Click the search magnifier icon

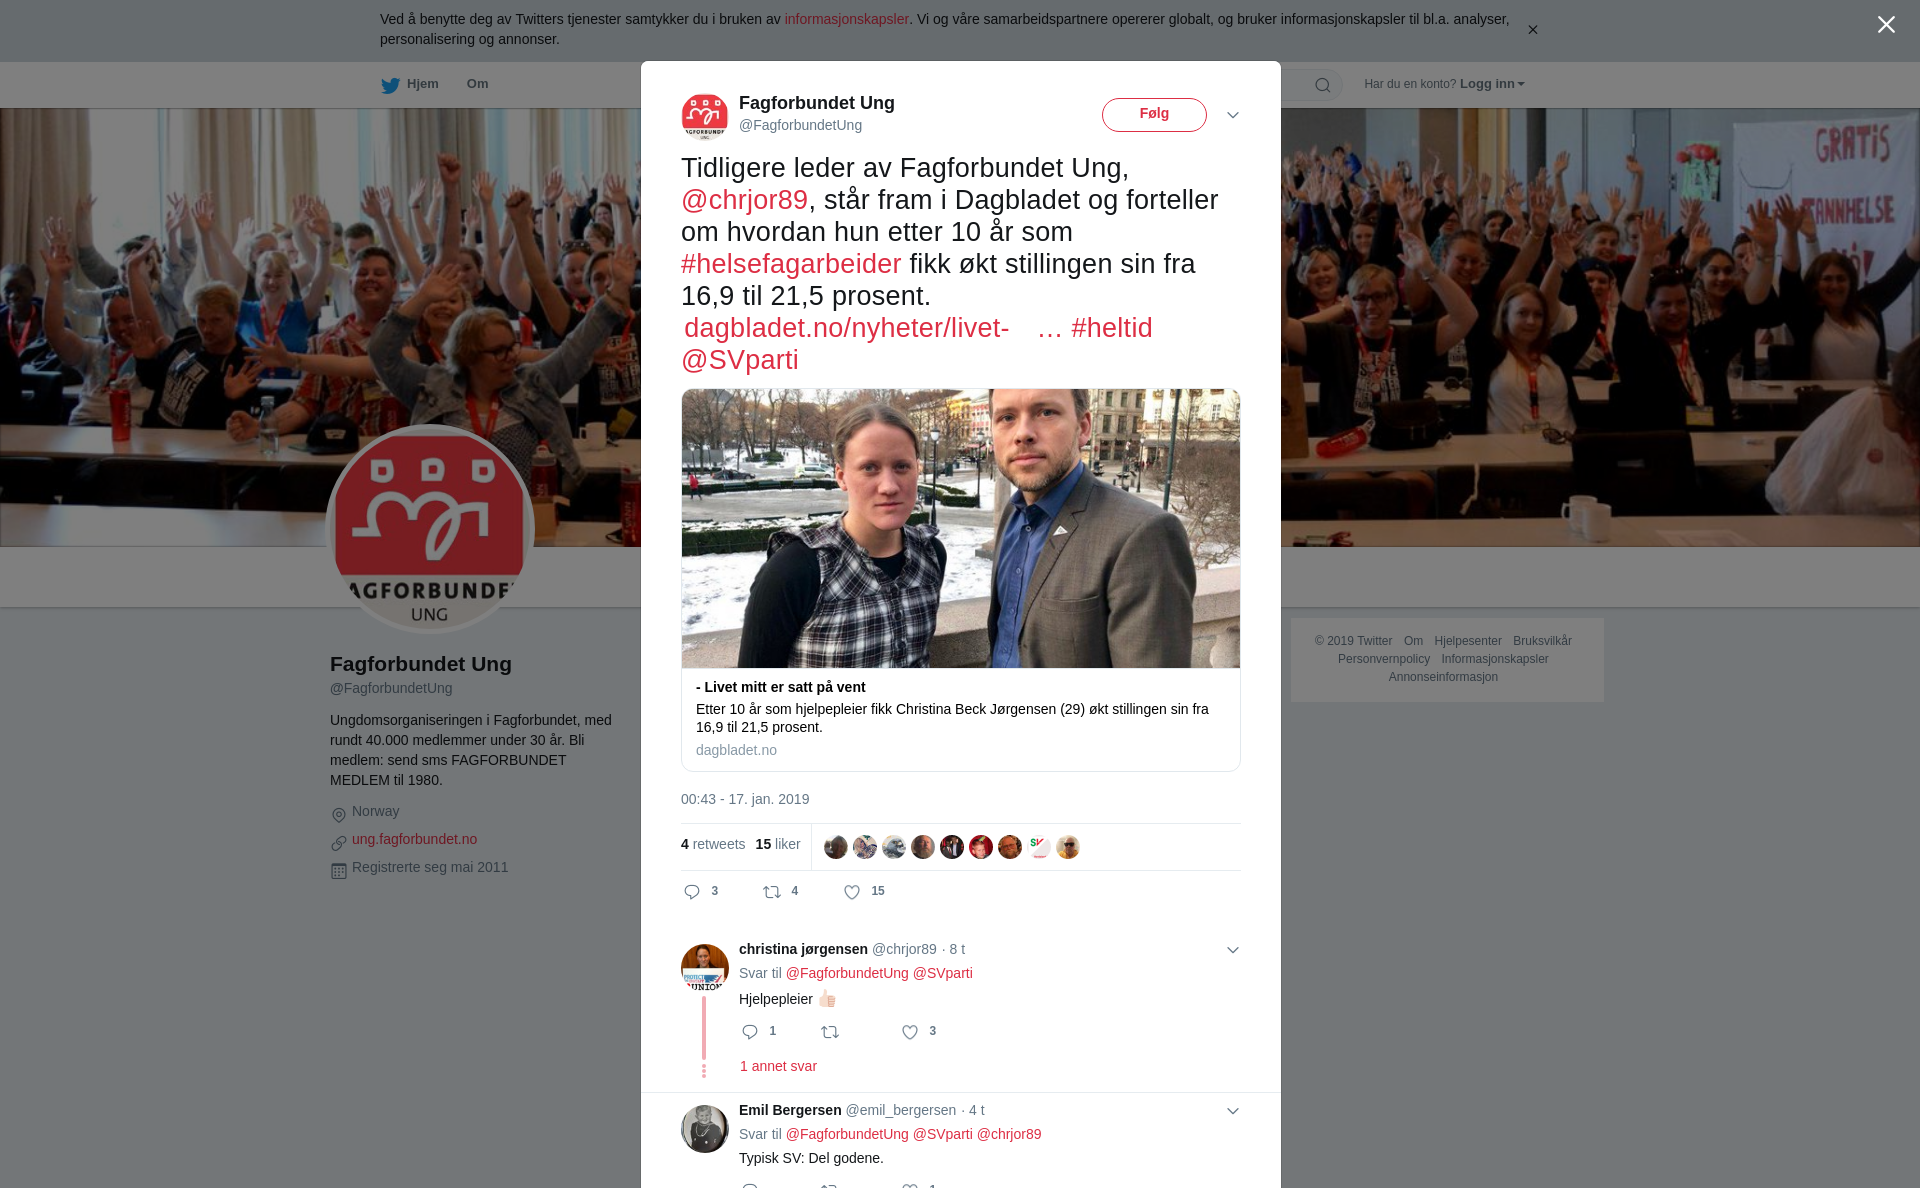click(x=1323, y=85)
